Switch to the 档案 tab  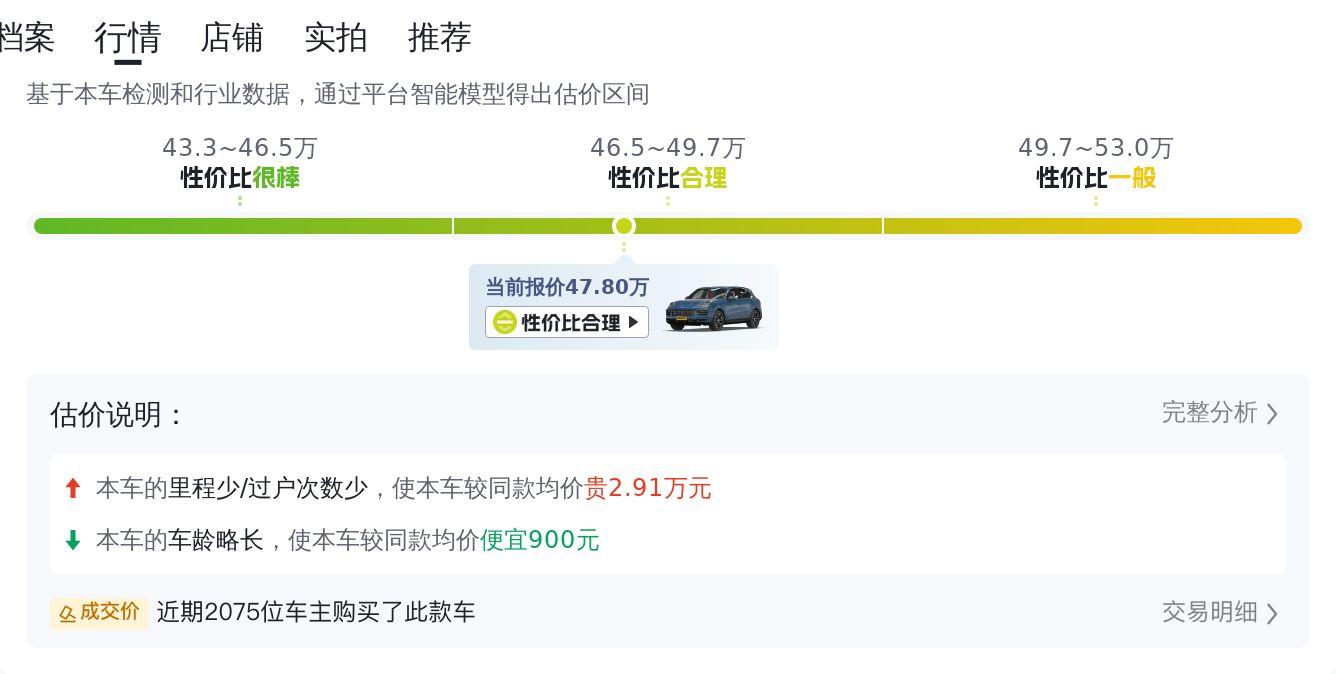26,38
